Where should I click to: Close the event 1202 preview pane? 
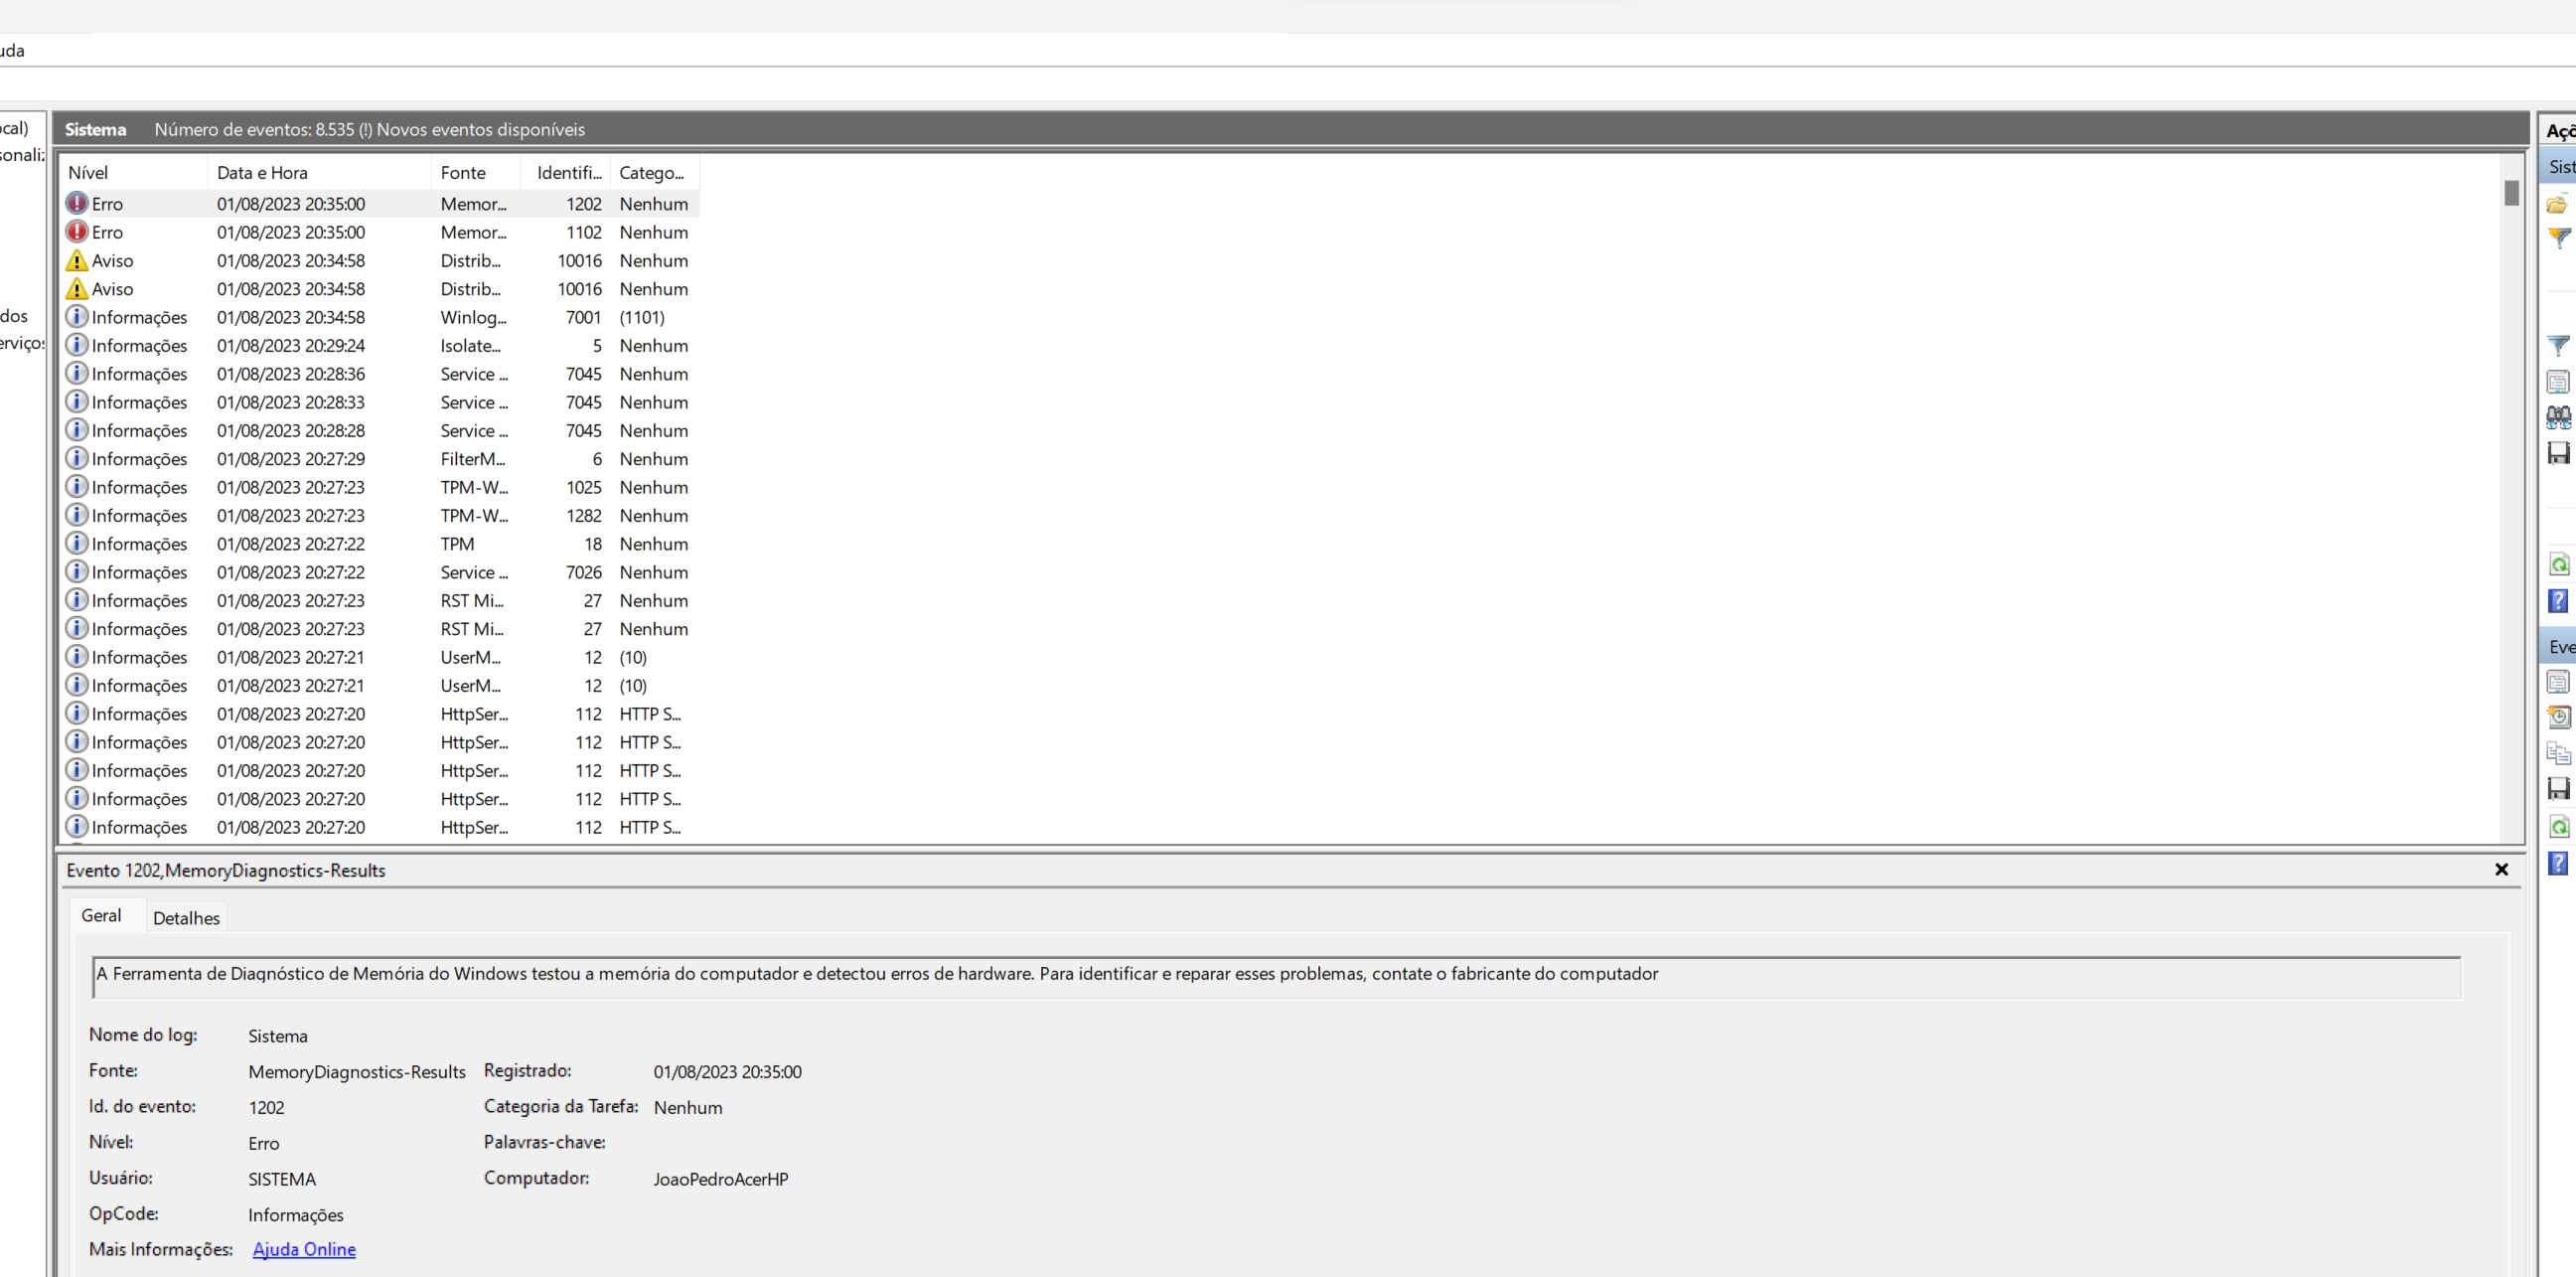click(2501, 870)
